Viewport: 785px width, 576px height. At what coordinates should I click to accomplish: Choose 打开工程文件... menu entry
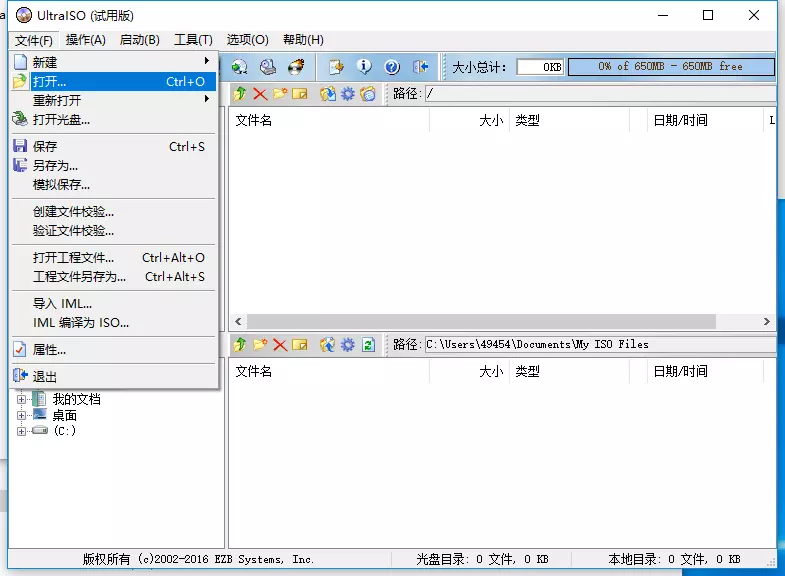coord(114,258)
